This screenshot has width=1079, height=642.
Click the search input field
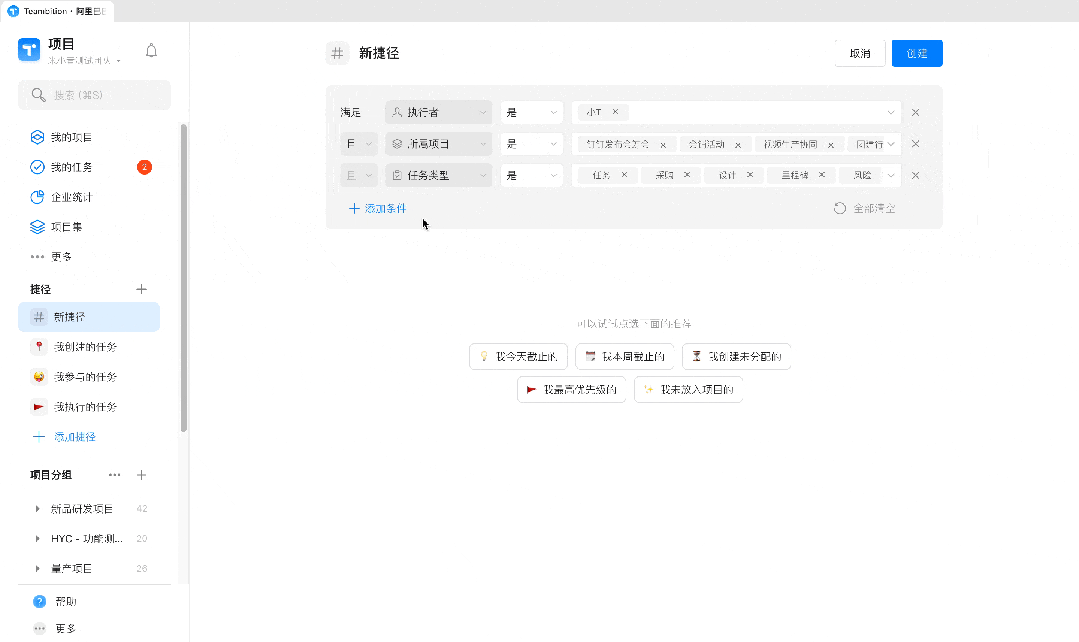95,95
